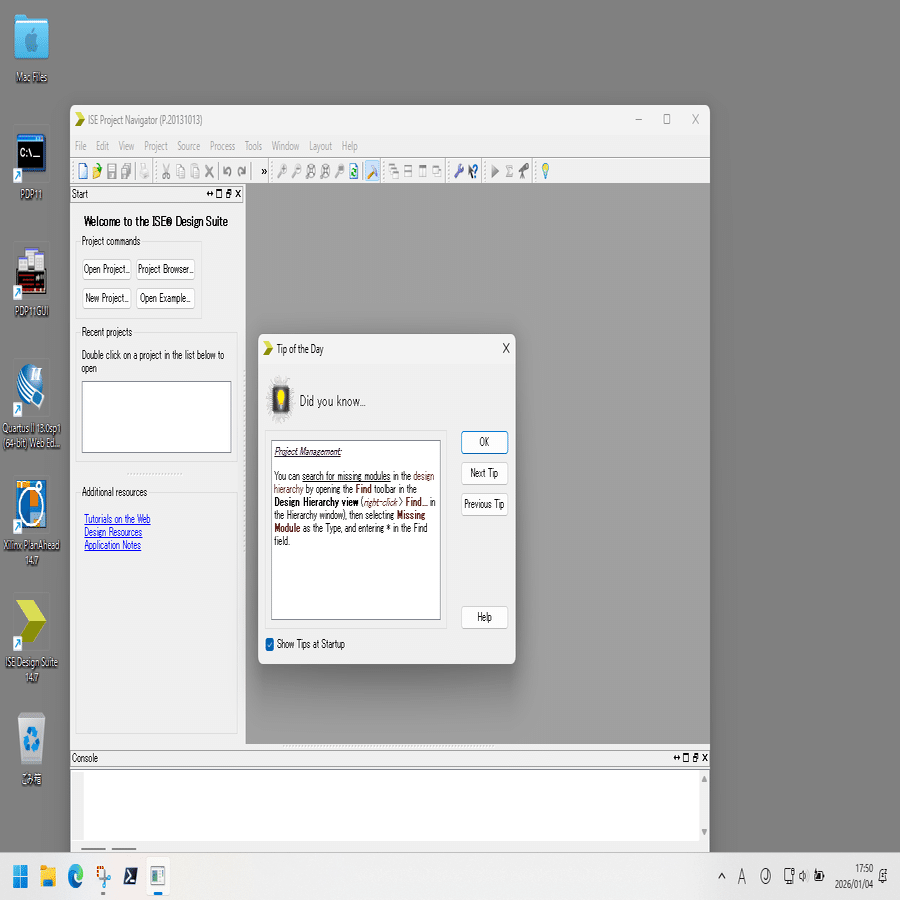
Task: Click the Delete X toolbar icon
Action: 210,171
